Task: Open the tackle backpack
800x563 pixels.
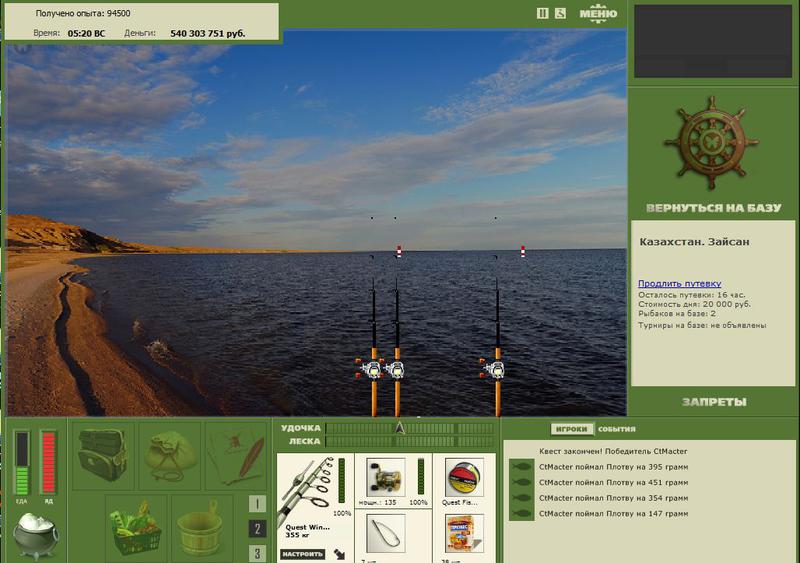Action: pyautogui.click(x=103, y=455)
